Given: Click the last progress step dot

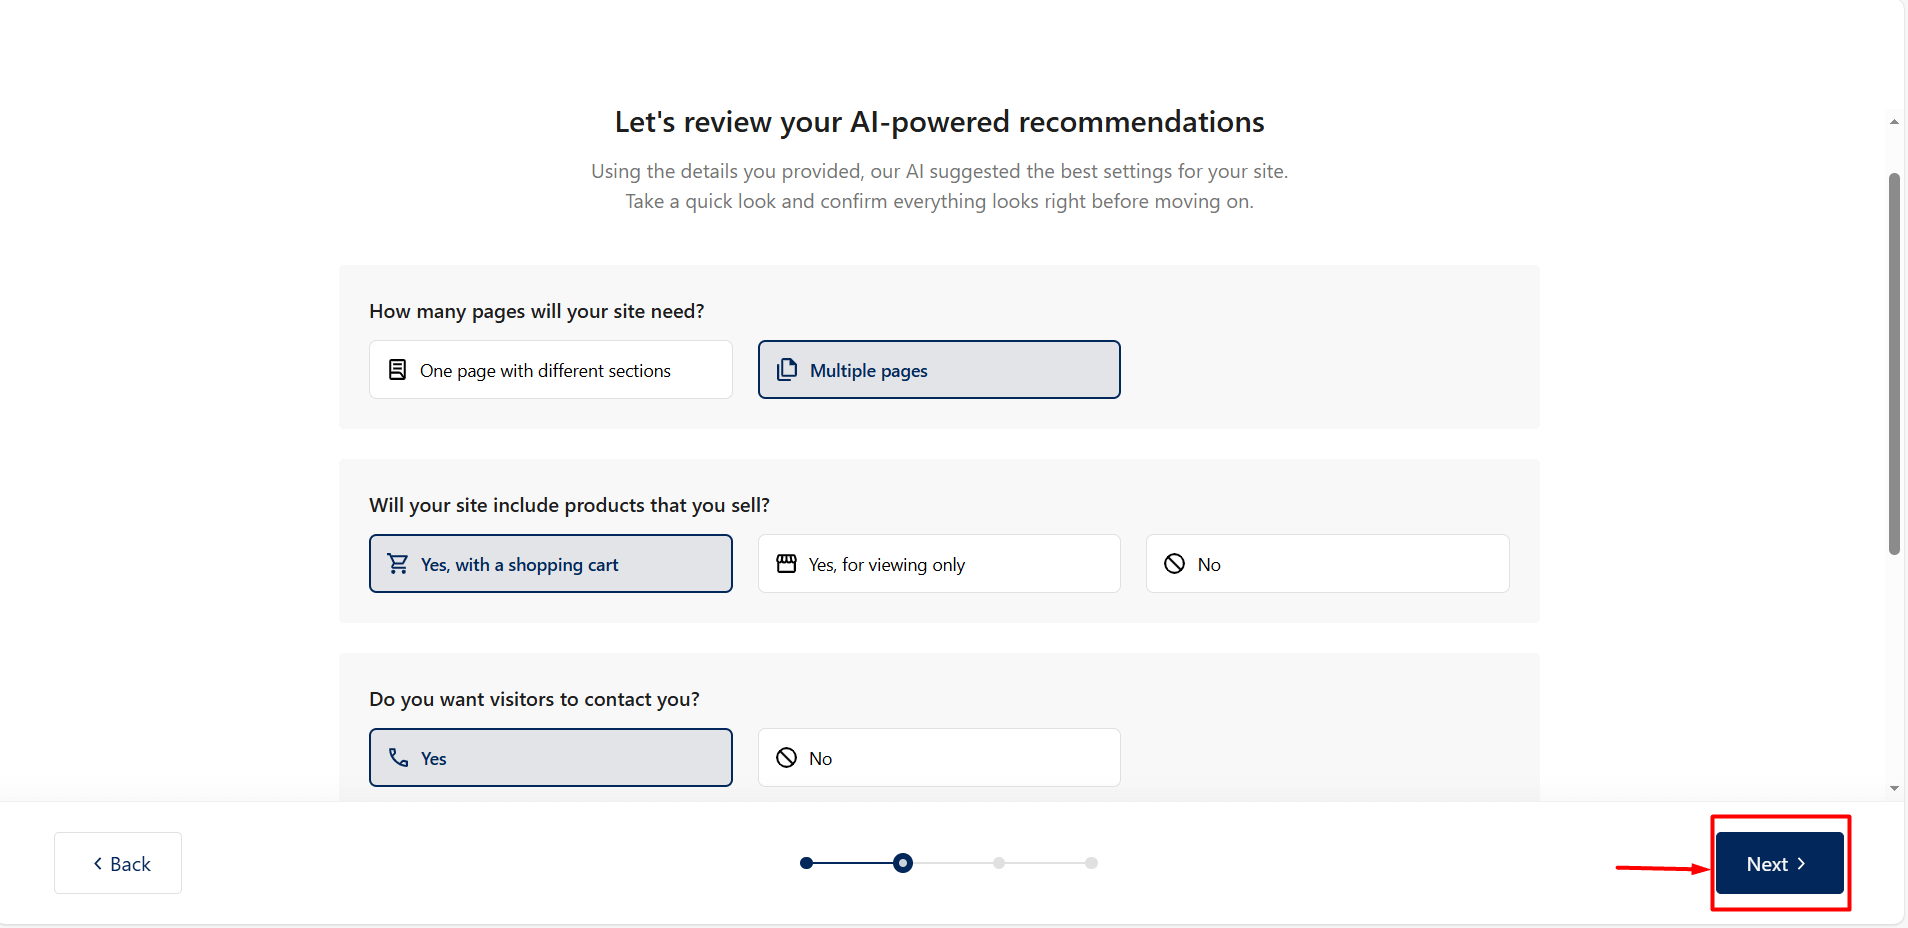Looking at the screenshot, I should pyautogui.click(x=1091, y=863).
